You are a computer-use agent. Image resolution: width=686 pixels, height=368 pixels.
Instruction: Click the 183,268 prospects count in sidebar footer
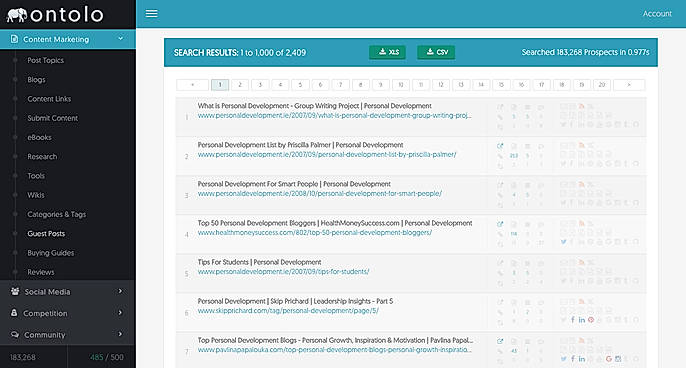tap(23, 357)
